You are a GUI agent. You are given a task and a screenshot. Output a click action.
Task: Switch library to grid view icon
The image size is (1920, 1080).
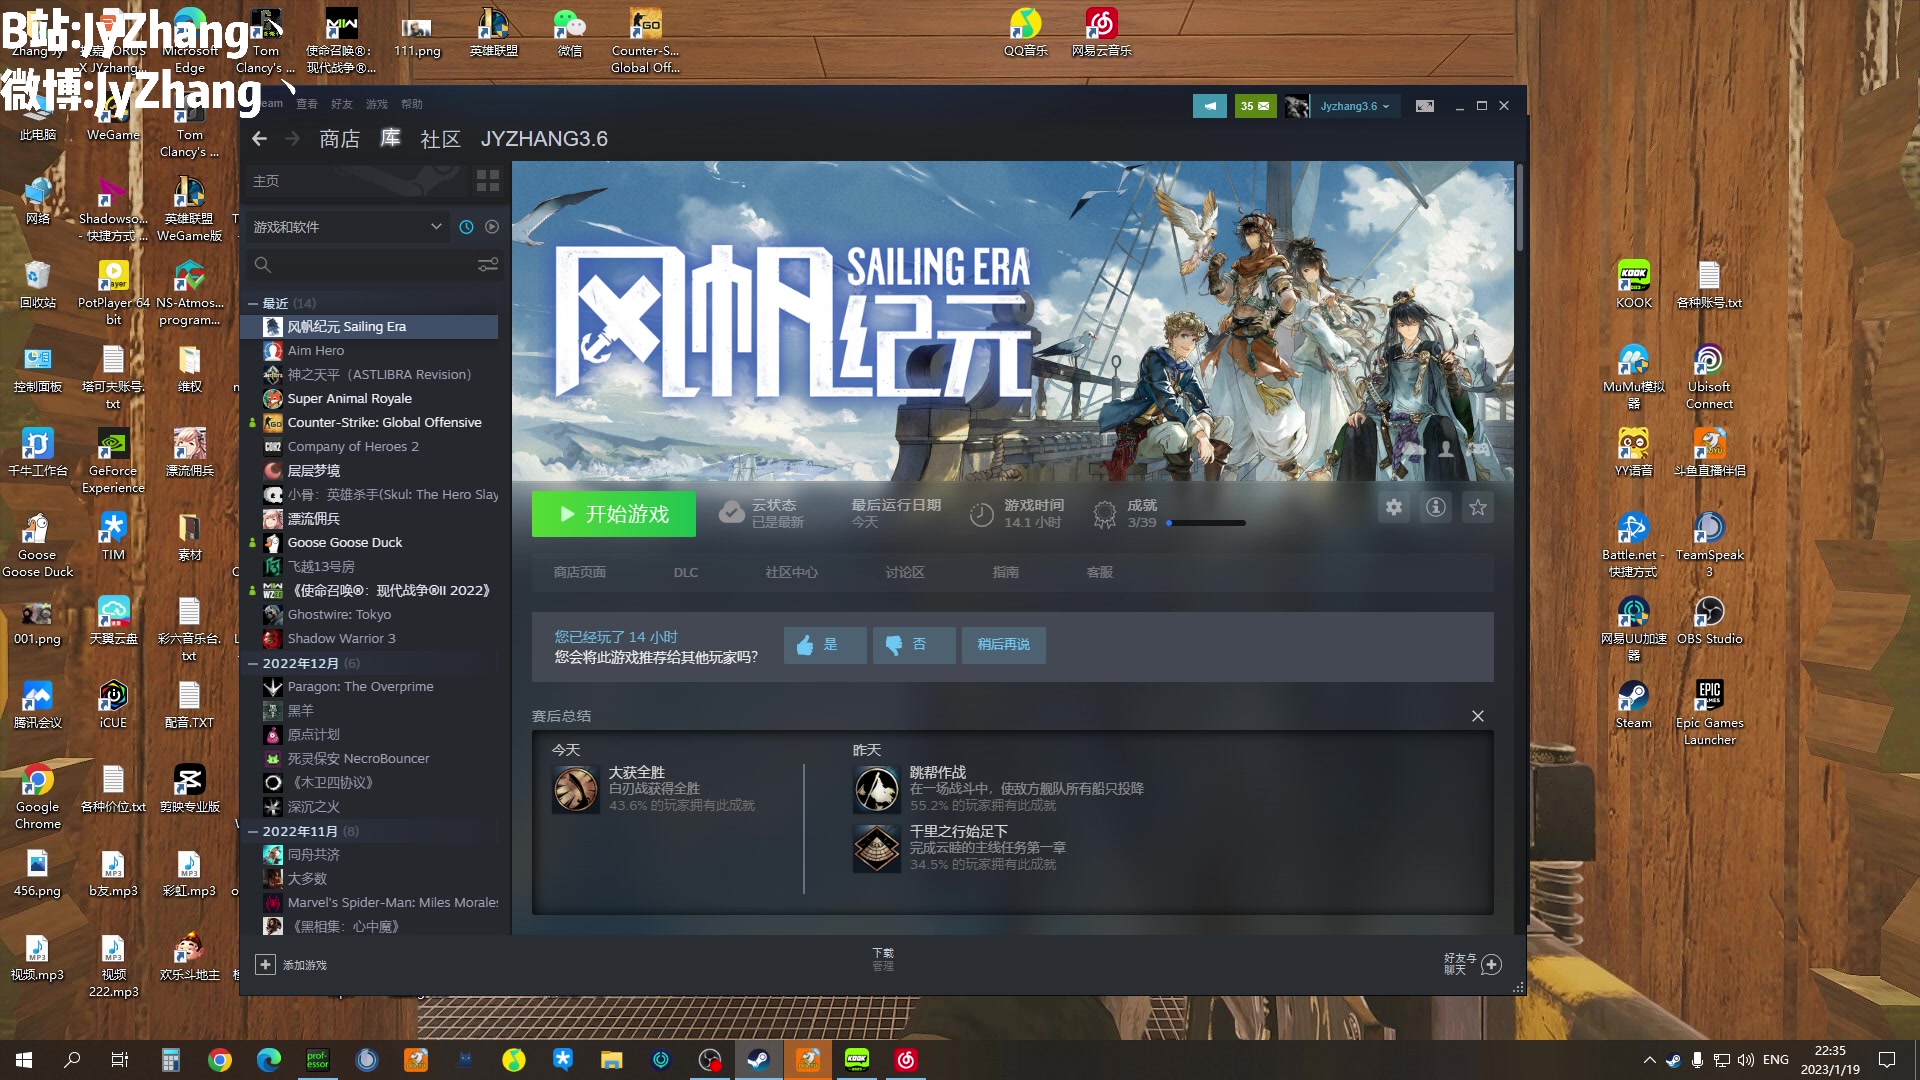point(488,181)
